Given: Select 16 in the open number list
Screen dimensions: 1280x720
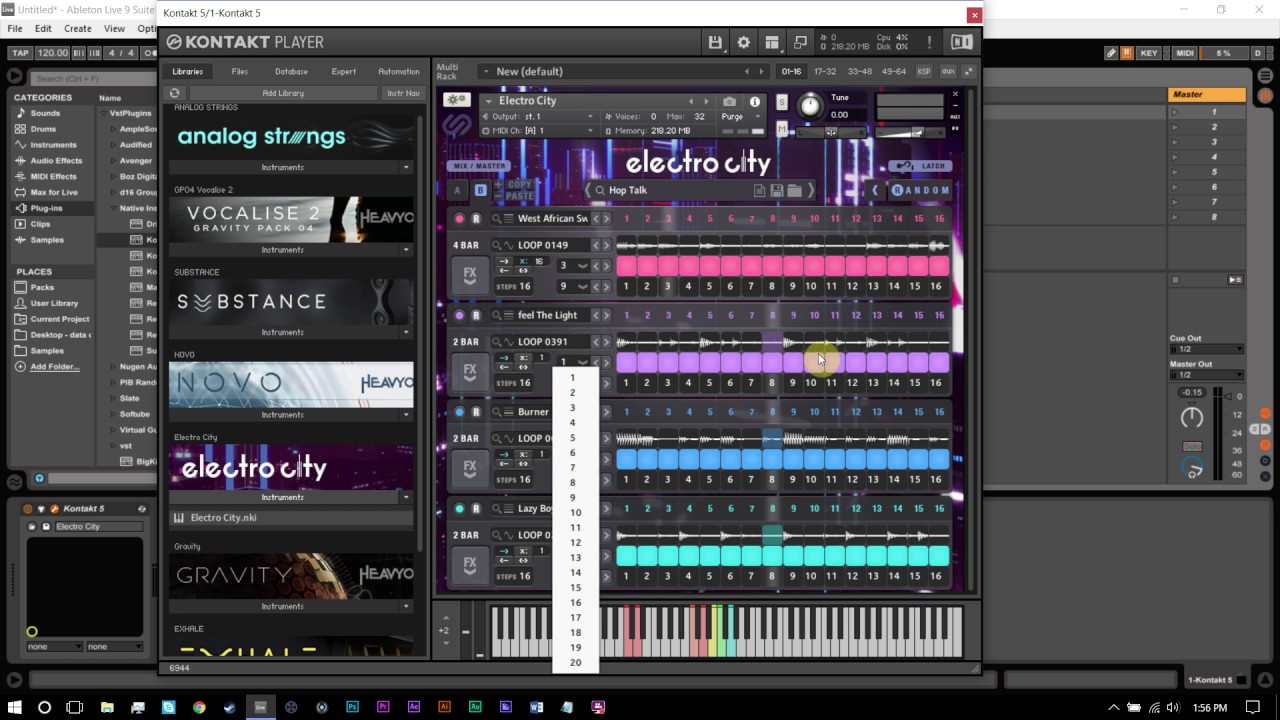Looking at the screenshot, I should click(575, 603).
